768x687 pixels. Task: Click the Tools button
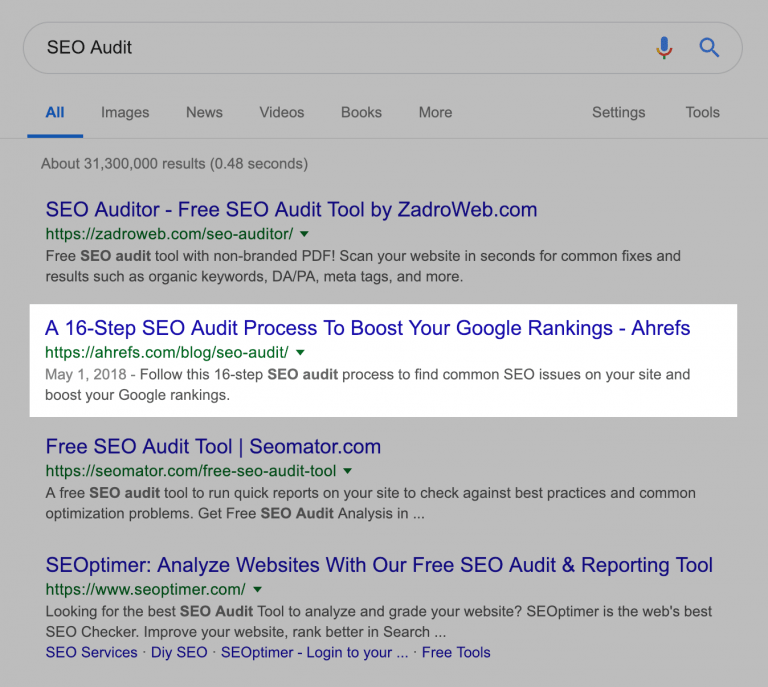[702, 112]
